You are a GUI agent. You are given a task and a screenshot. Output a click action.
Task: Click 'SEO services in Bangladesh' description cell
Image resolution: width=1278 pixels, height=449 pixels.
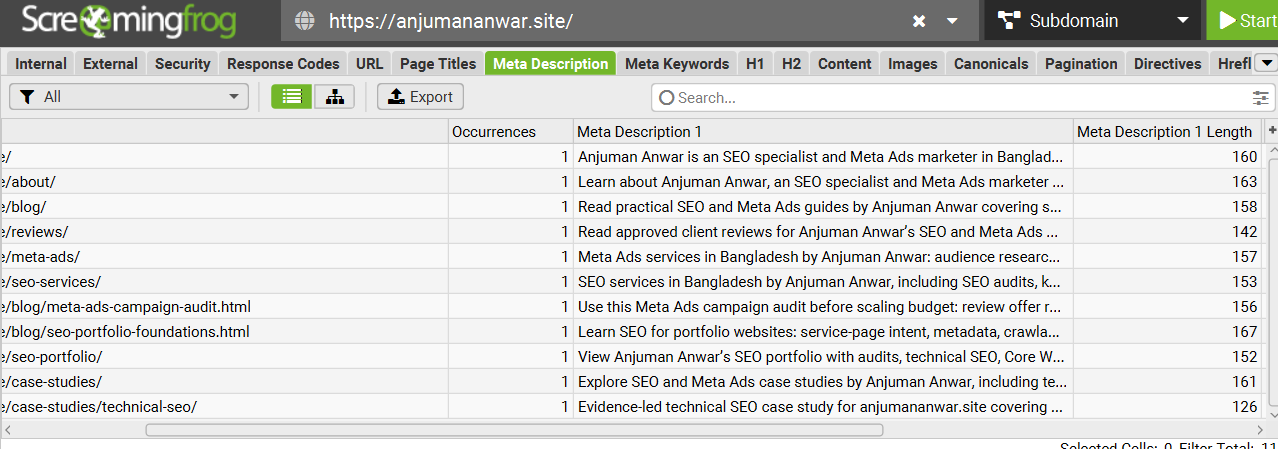(823, 282)
